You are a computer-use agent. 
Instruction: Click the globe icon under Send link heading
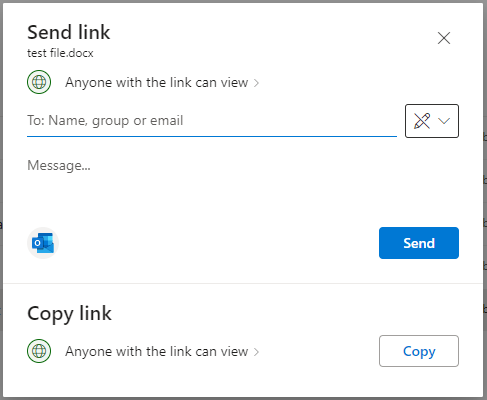pyautogui.click(x=39, y=82)
